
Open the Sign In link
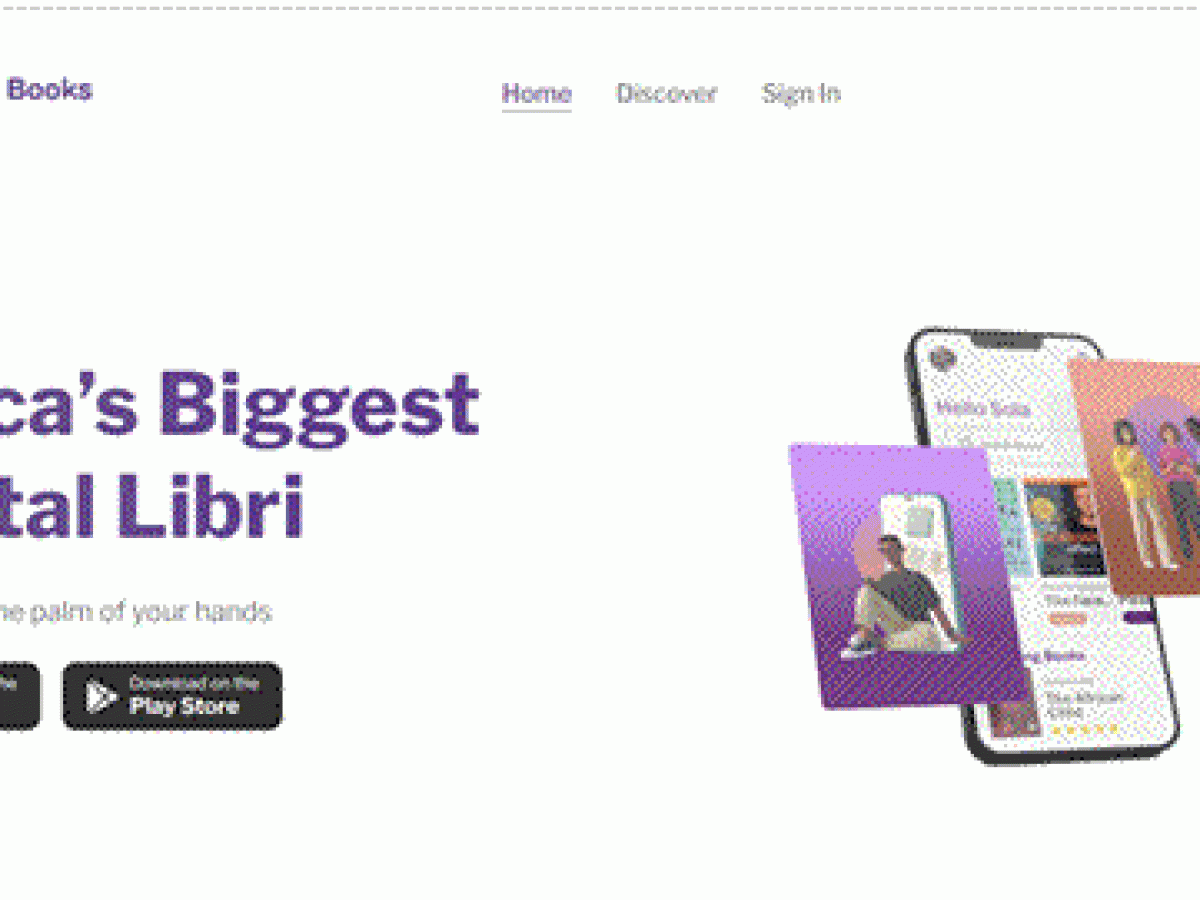pyautogui.click(x=801, y=94)
